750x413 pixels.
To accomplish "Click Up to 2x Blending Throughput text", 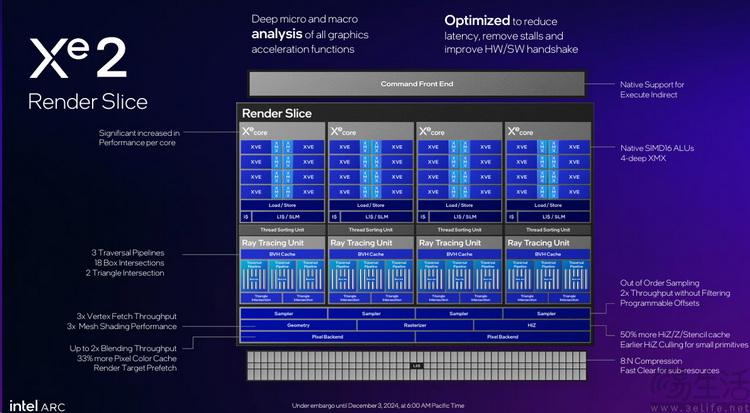I will point(123,348).
